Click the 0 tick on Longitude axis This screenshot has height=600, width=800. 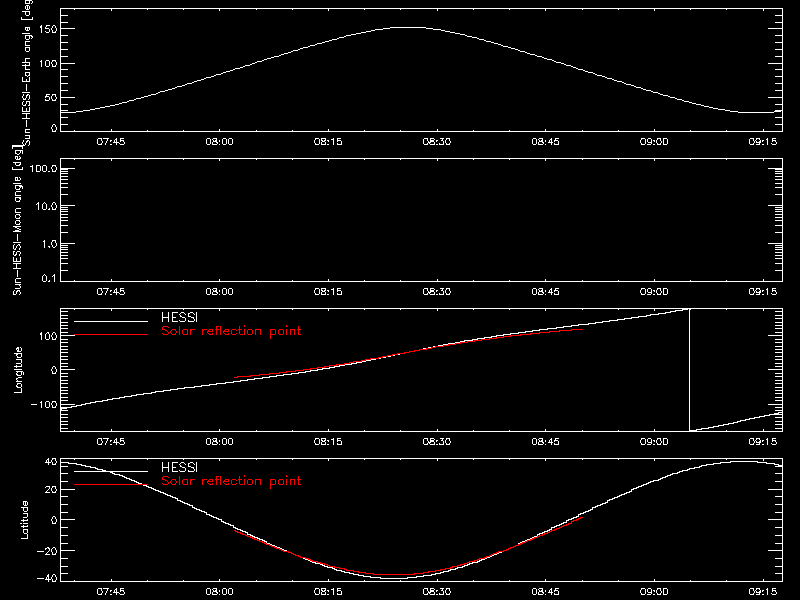click(54, 370)
